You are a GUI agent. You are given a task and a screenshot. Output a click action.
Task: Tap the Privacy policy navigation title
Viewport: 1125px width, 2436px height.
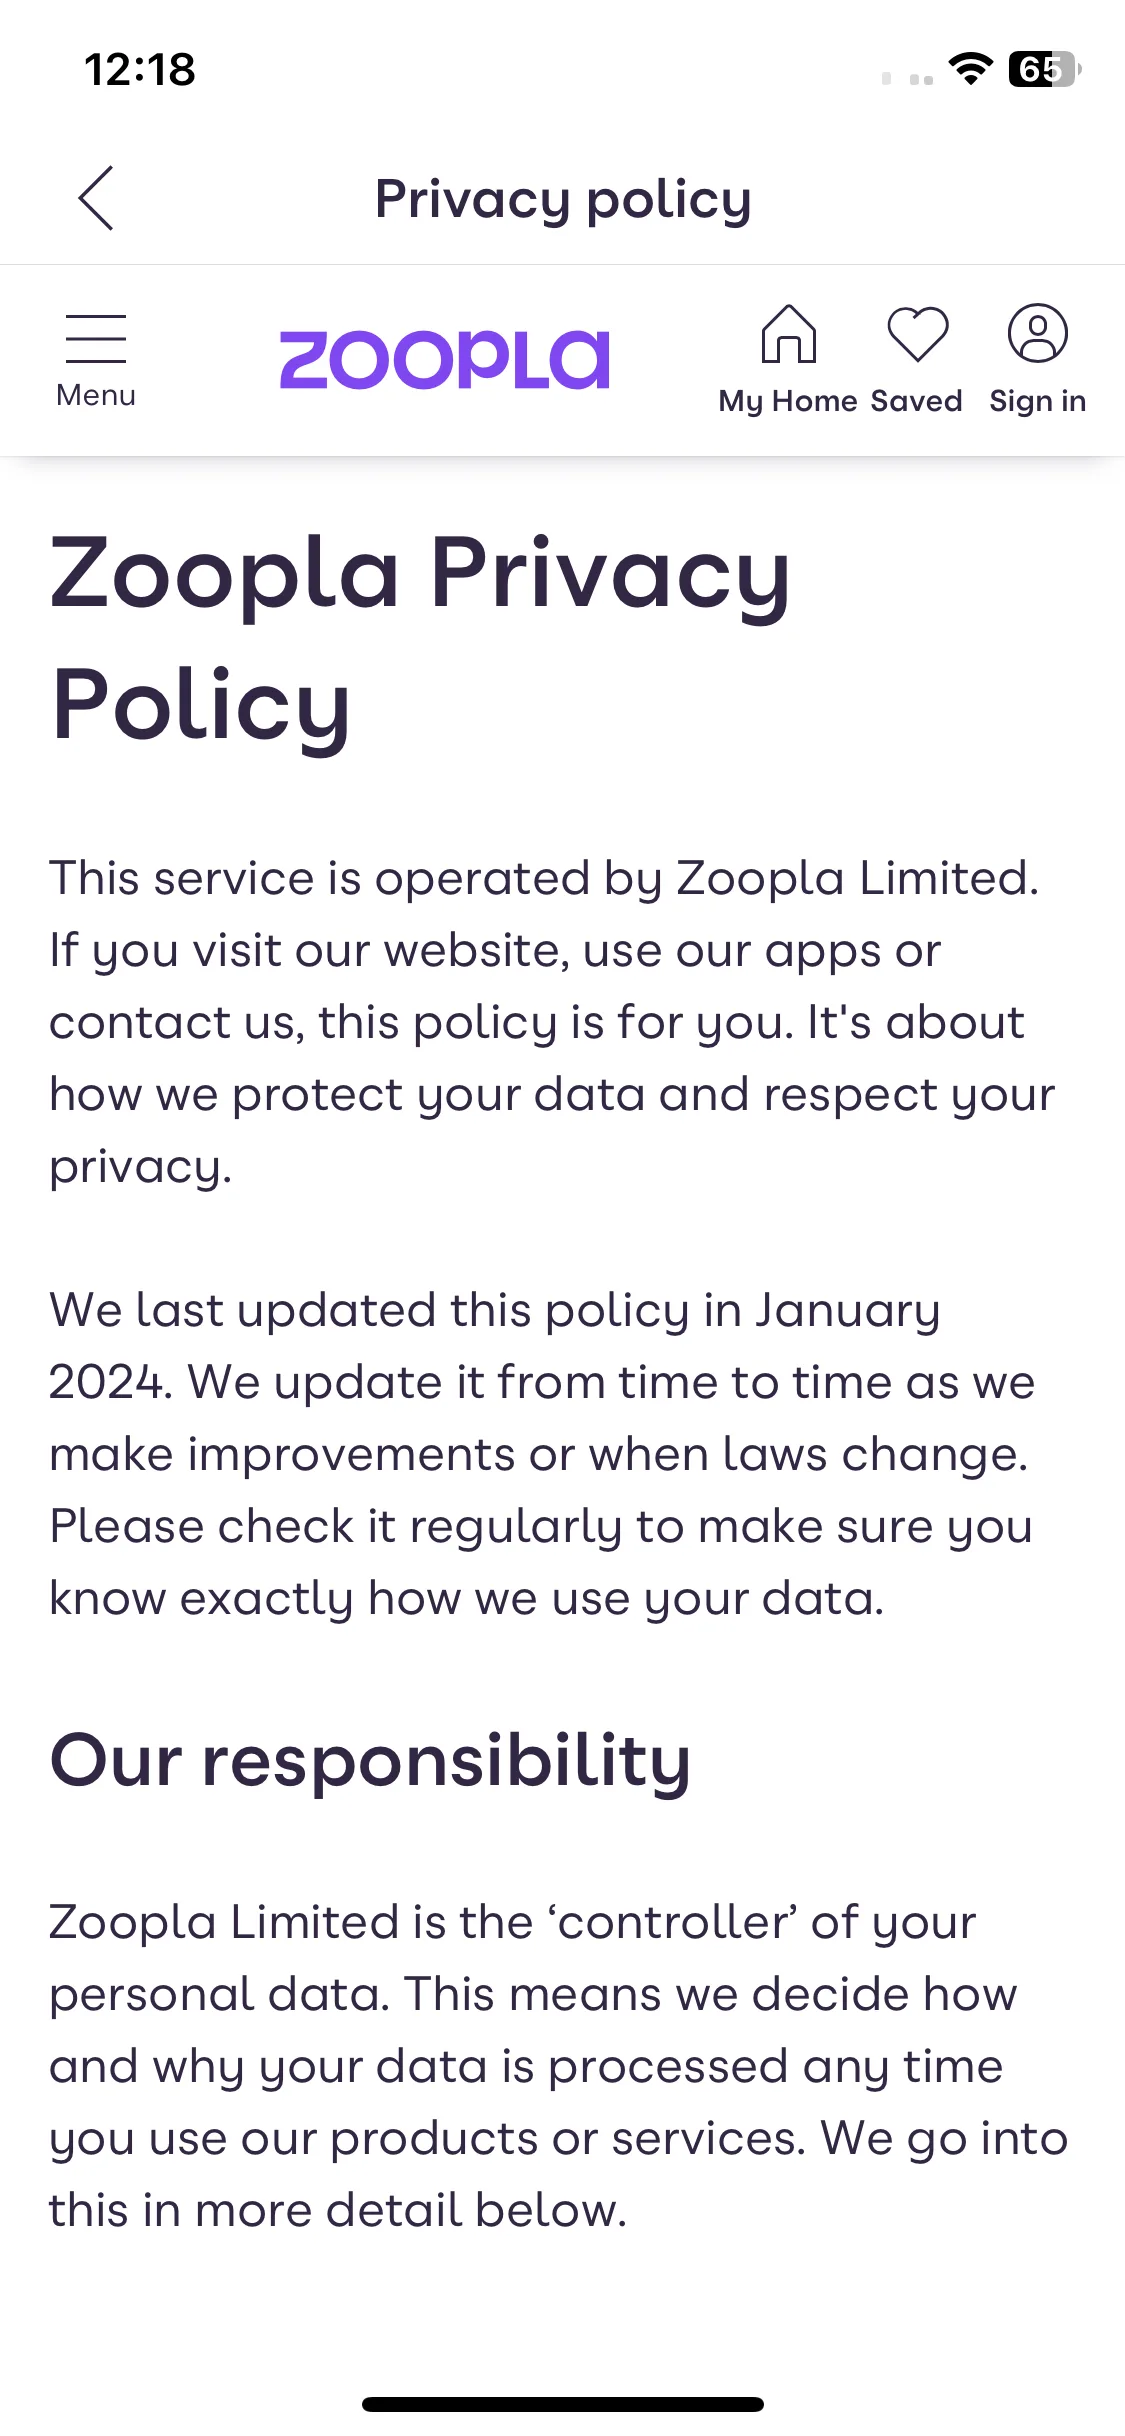coord(563,199)
